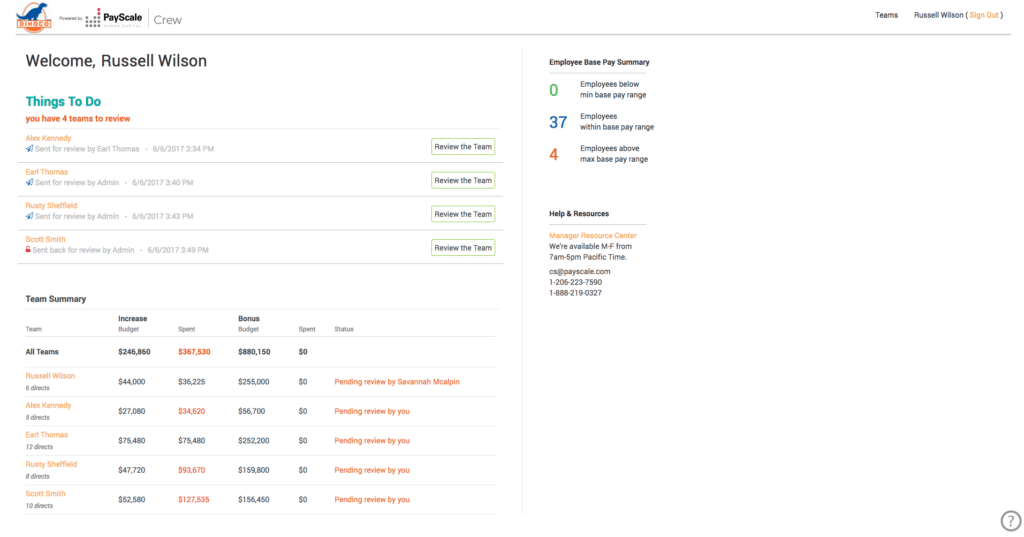The height and width of the screenshot is (537, 1024).
Task: Click the sent icon under Alex Kennedy
Action: pos(29,149)
